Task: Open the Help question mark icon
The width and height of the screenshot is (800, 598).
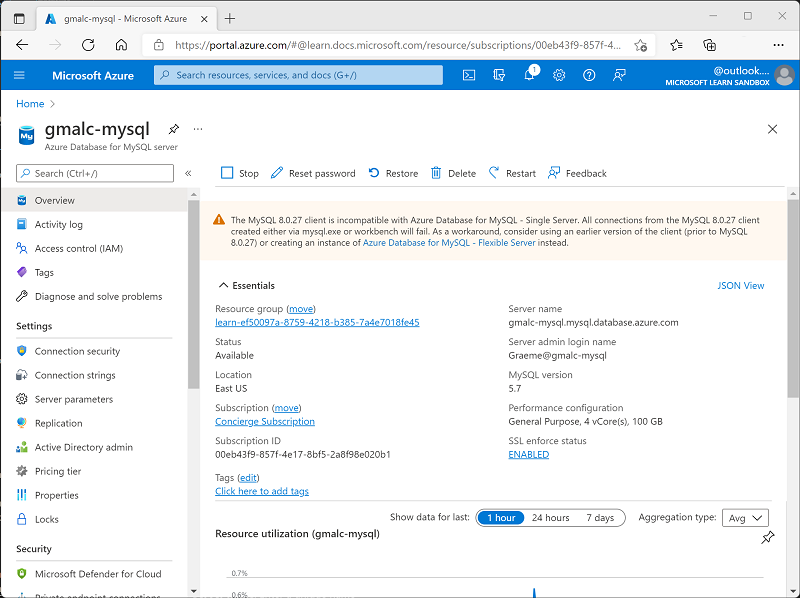Action: [x=589, y=76]
